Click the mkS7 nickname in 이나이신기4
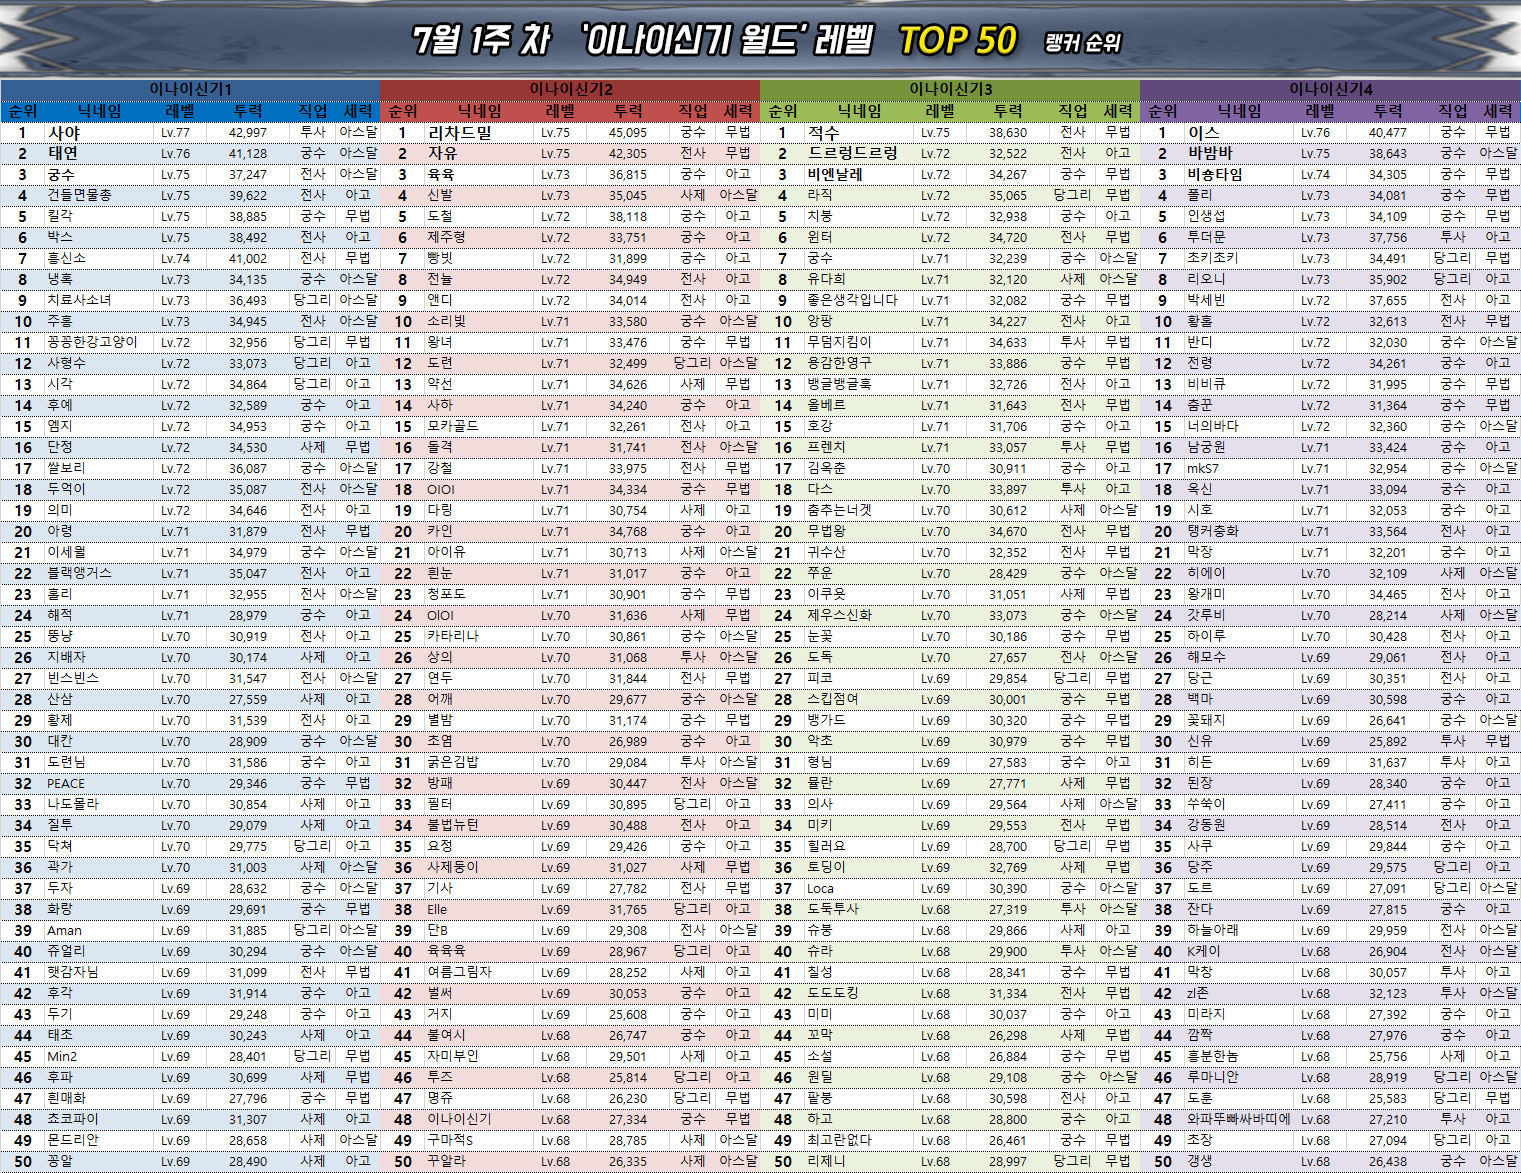1521x1173 pixels. (x=1203, y=468)
